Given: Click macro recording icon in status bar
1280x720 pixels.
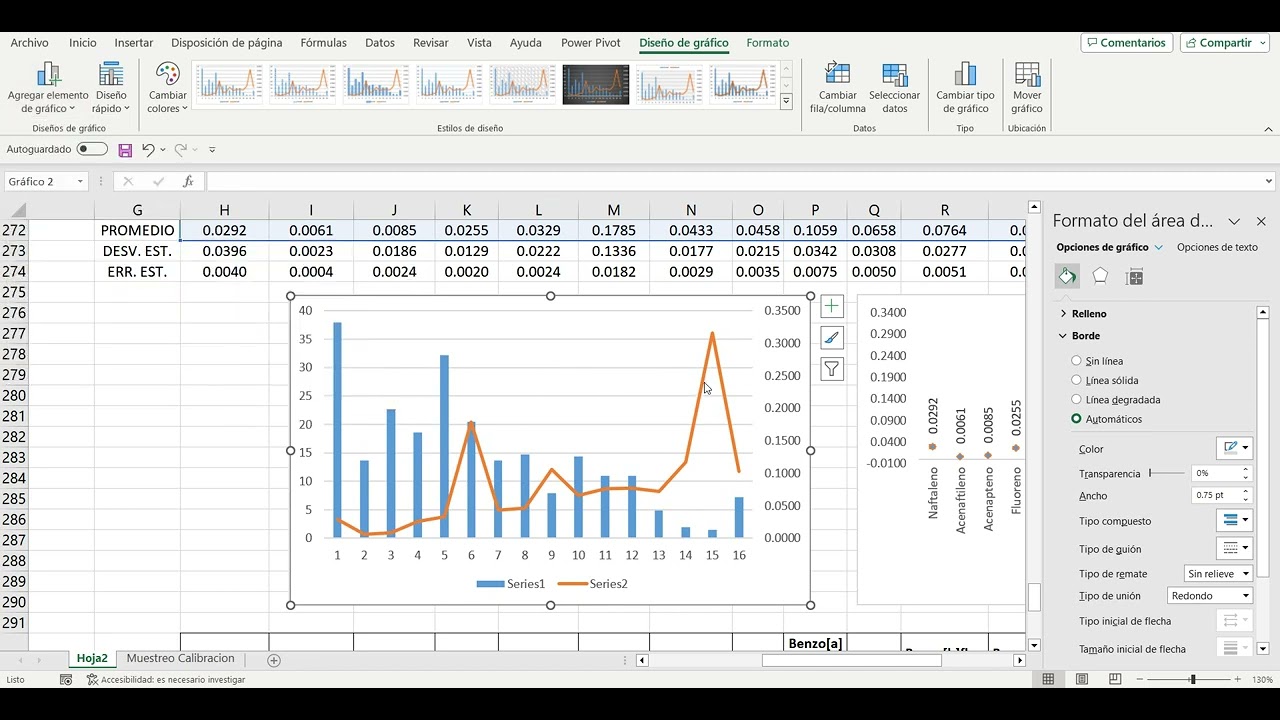Looking at the screenshot, I should coord(66,679).
